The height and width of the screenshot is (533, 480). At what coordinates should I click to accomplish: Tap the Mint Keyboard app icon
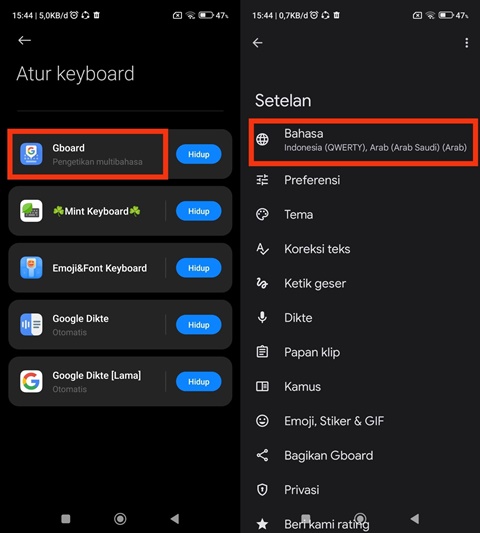[x=31, y=211]
